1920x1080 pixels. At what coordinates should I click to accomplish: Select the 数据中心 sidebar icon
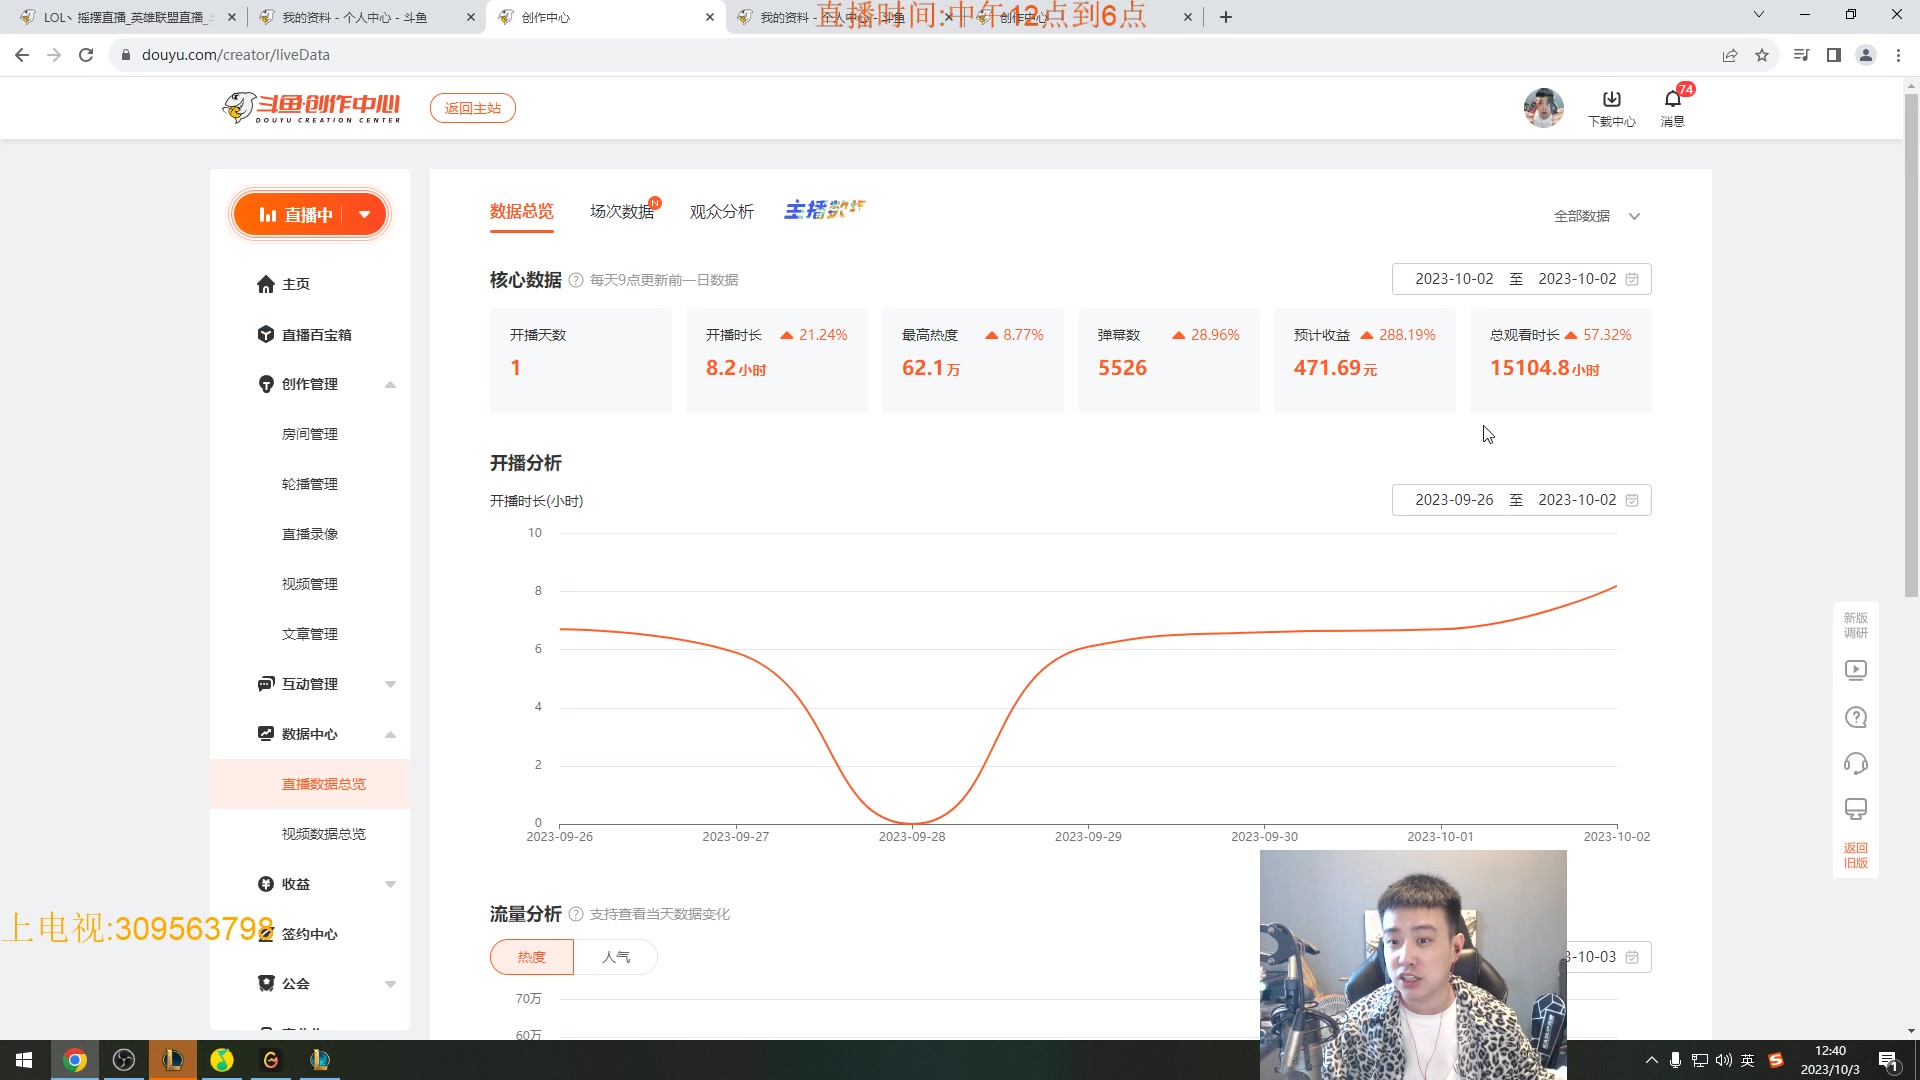pyautogui.click(x=266, y=734)
